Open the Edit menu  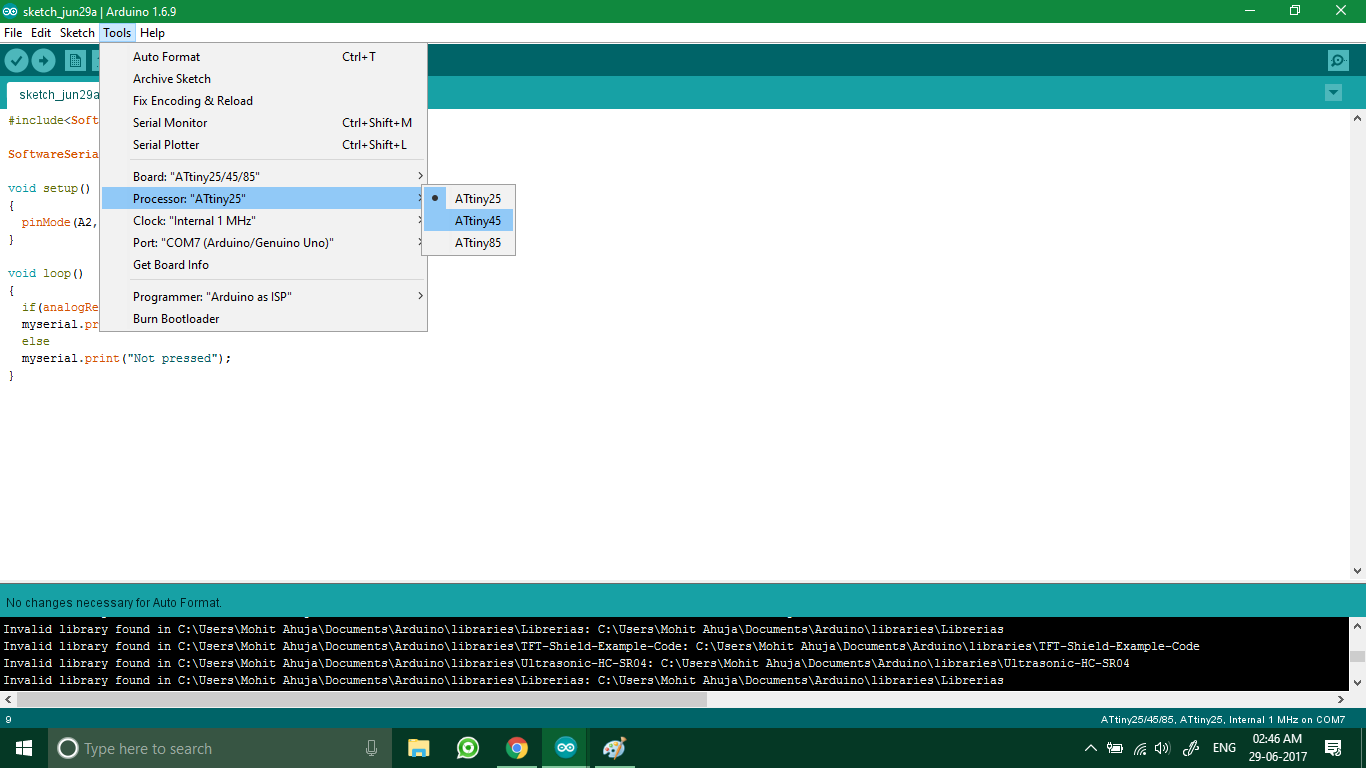coord(41,33)
